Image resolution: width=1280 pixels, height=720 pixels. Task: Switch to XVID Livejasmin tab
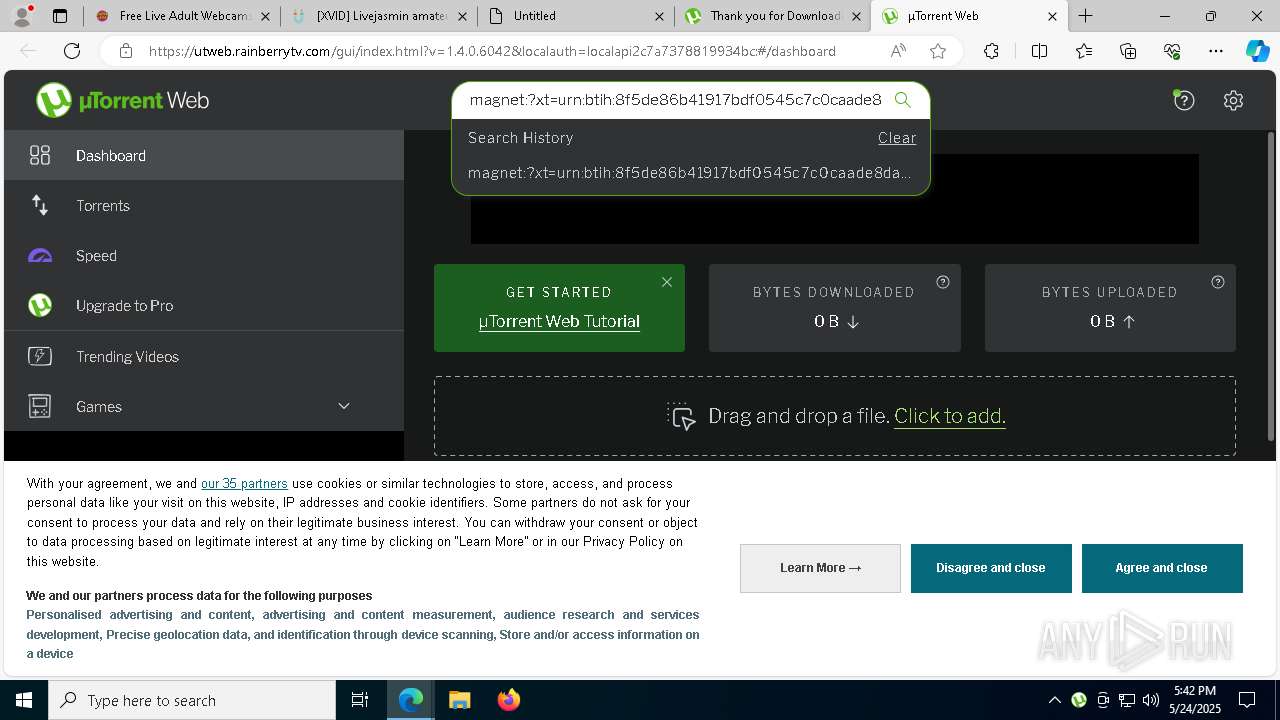pyautogui.click(x=380, y=16)
